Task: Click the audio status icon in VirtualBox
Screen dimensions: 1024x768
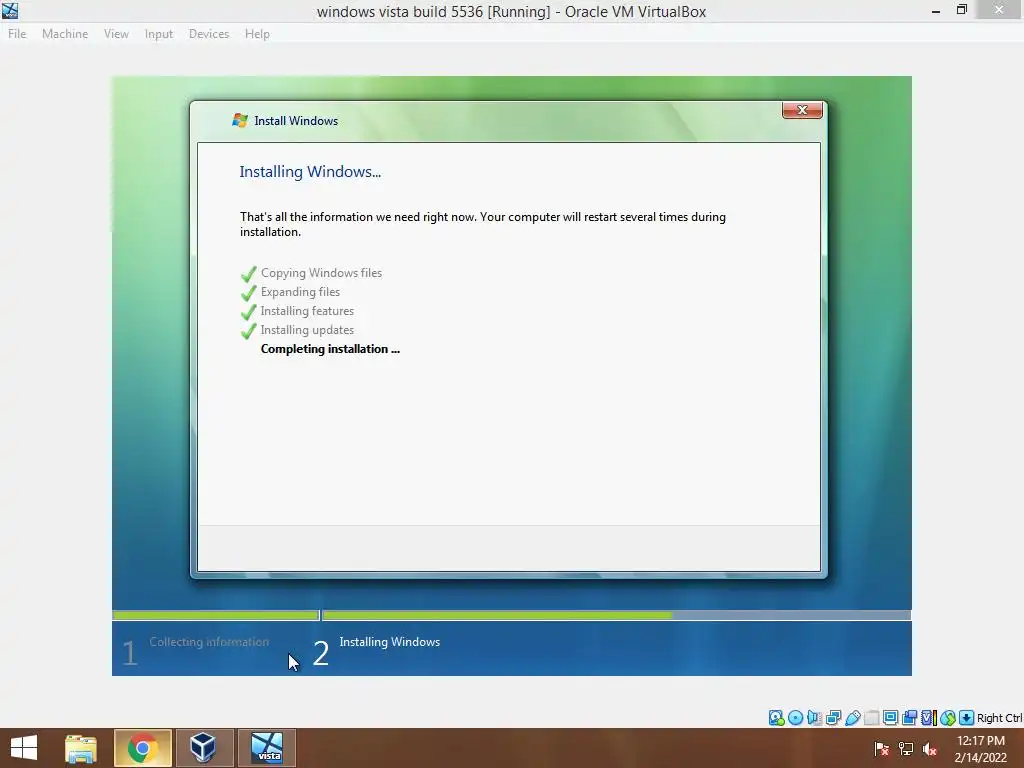Action: click(814, 718)
